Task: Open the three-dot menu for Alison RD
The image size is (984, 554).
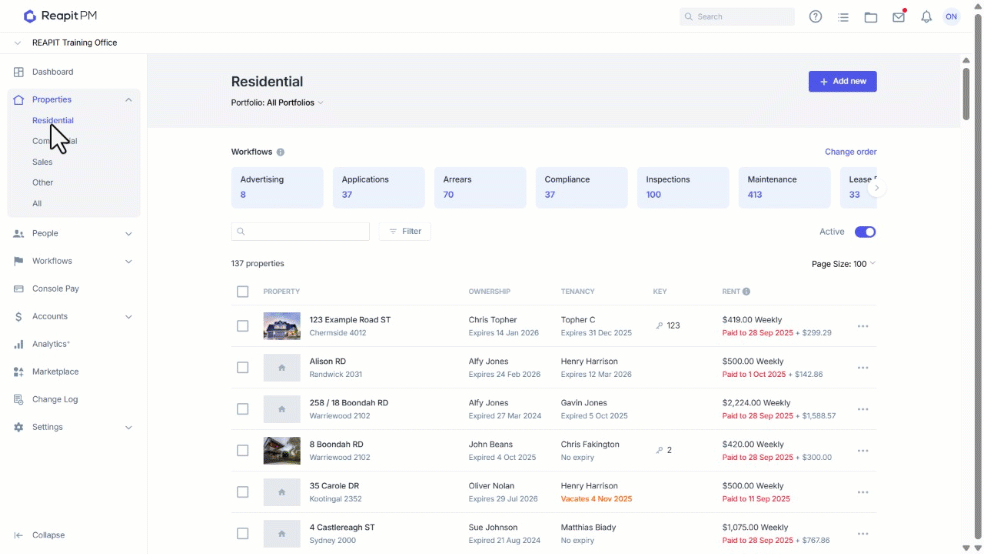Action: coord(863,368)
